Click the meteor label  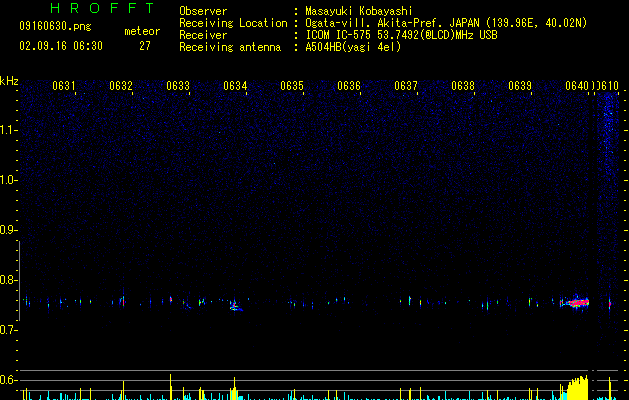pos(142,31)
